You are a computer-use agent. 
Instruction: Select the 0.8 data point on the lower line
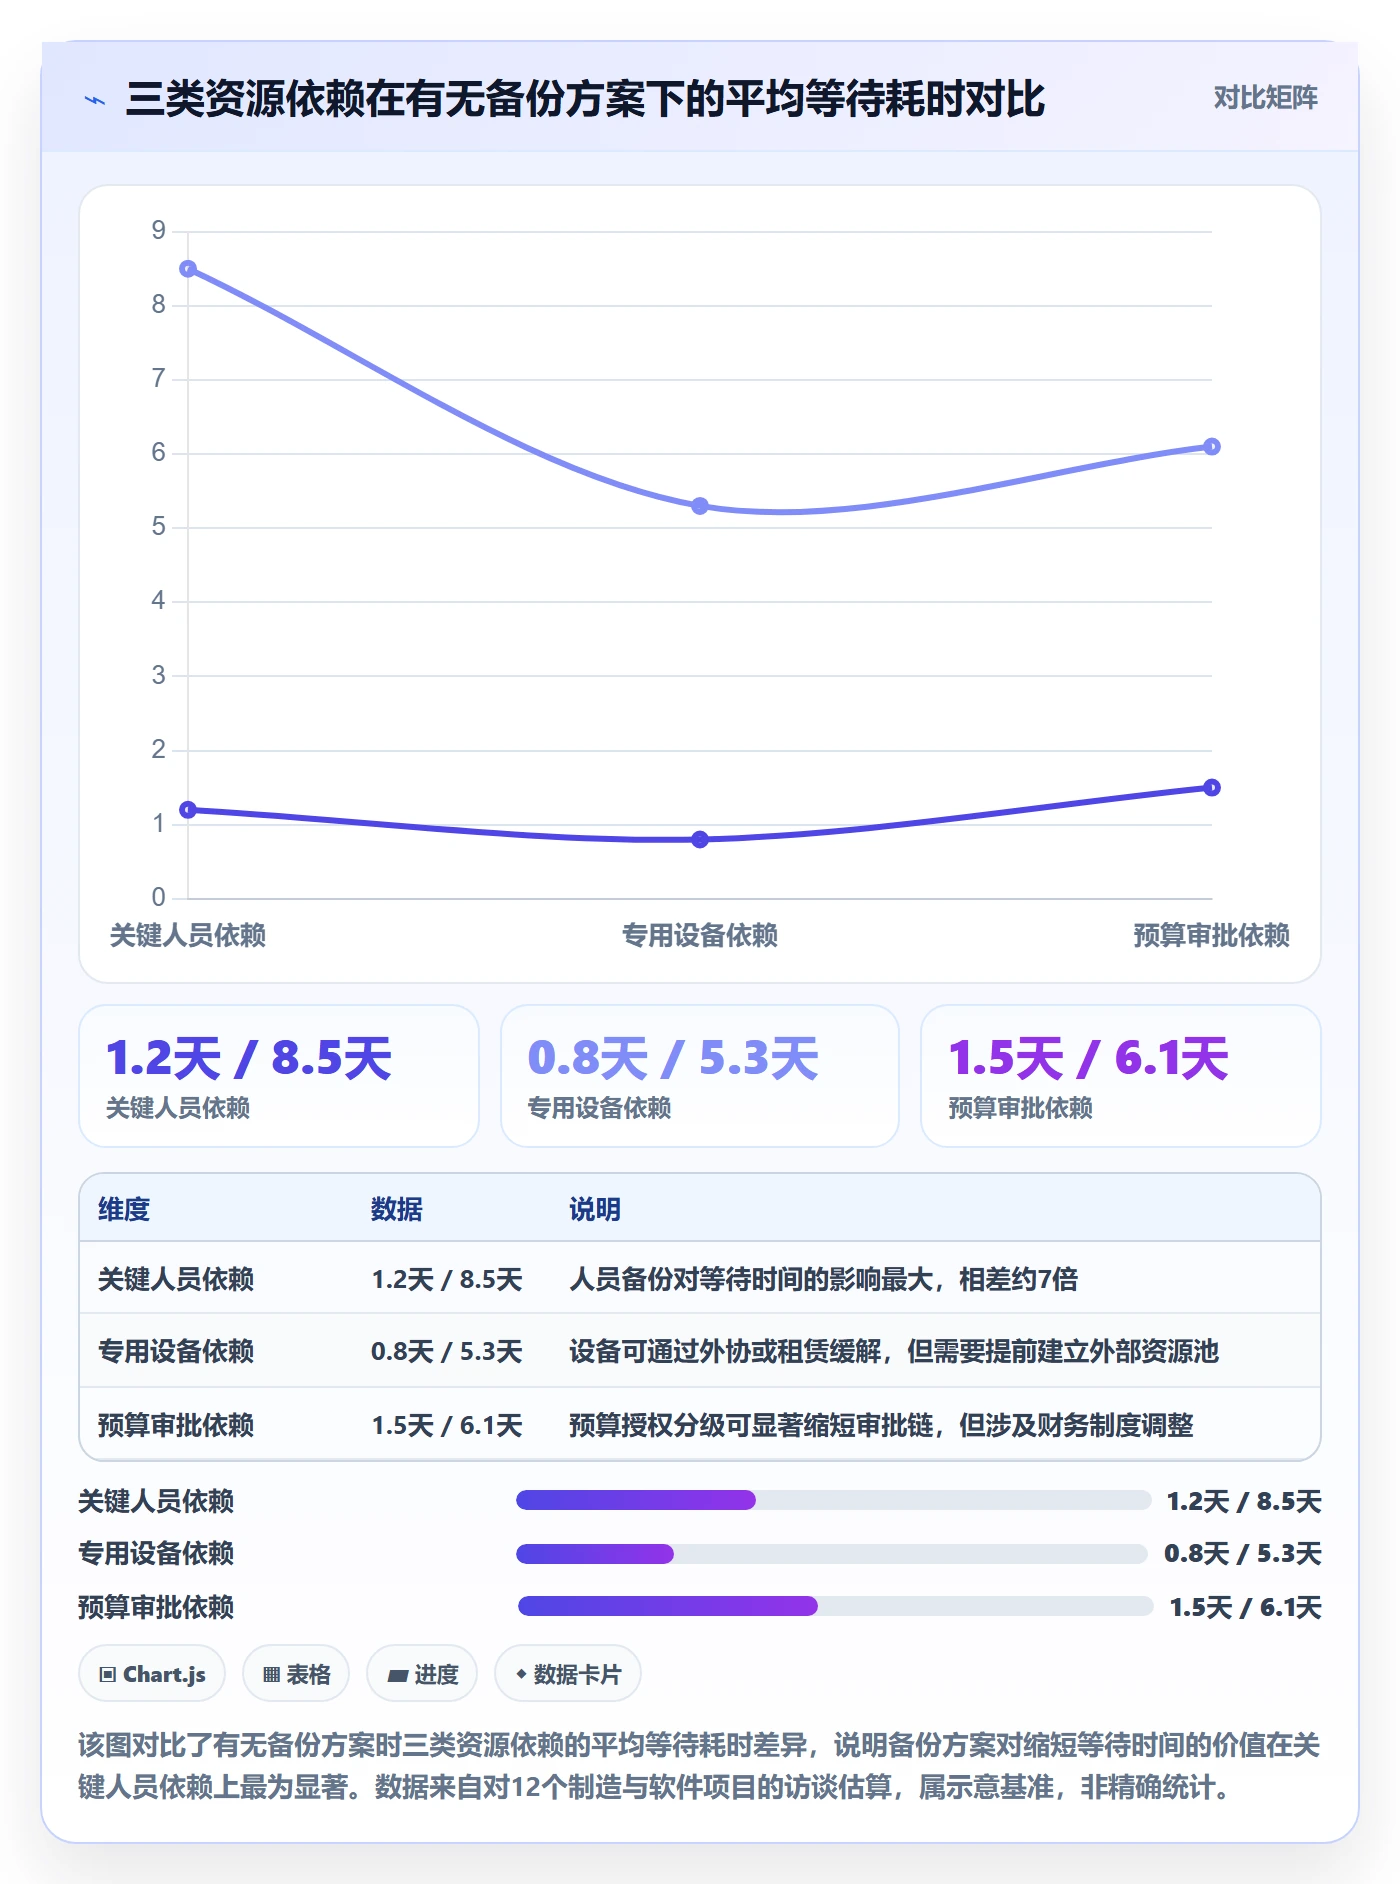pos(700,839)
